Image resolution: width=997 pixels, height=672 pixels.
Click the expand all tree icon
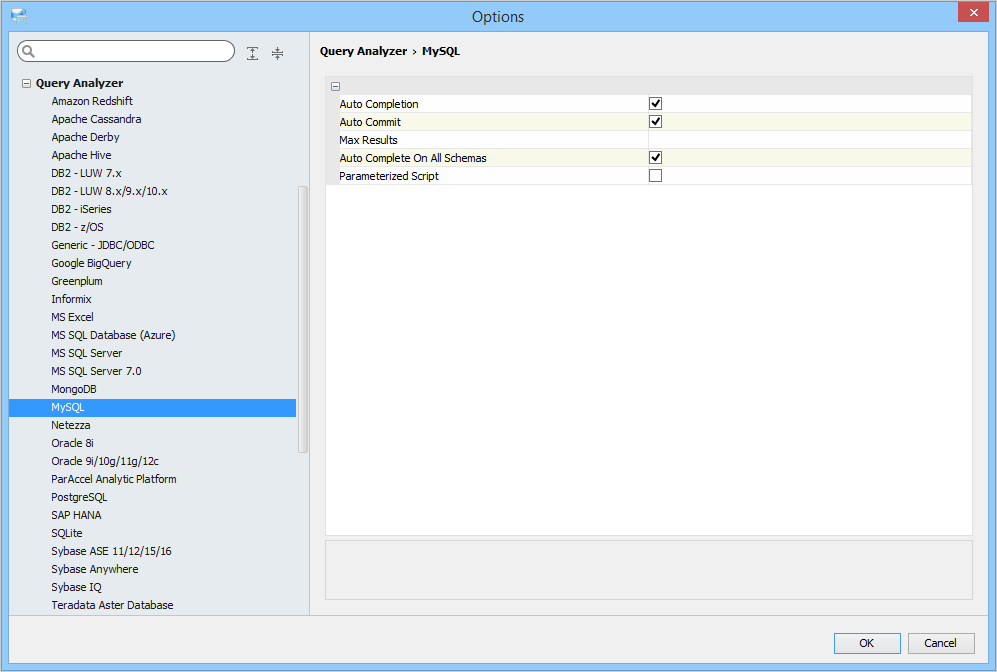pyautogui.click(x=252, y=53)
